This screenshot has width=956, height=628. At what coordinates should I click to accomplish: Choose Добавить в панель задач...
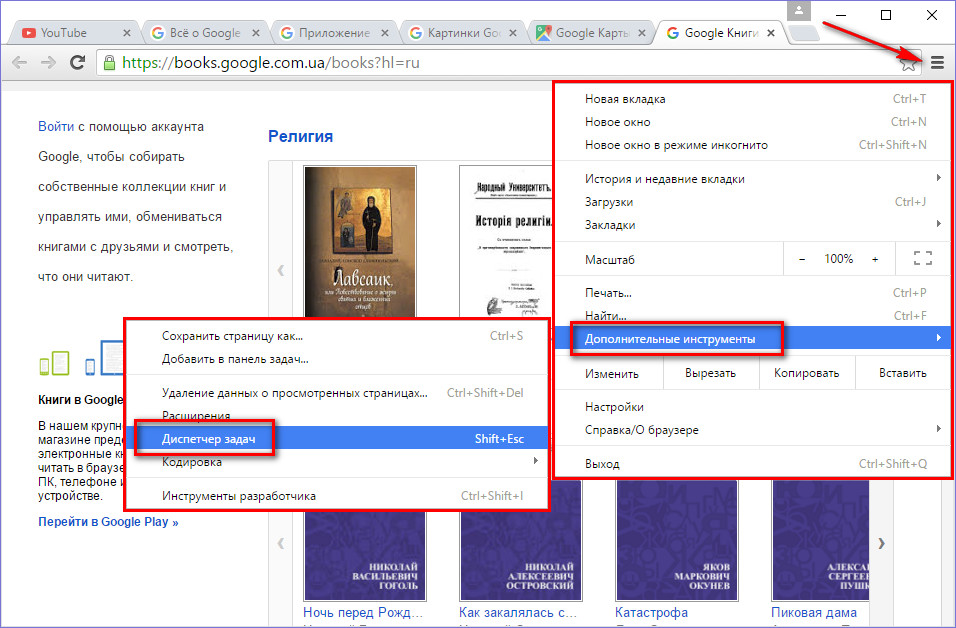[337, 359]
